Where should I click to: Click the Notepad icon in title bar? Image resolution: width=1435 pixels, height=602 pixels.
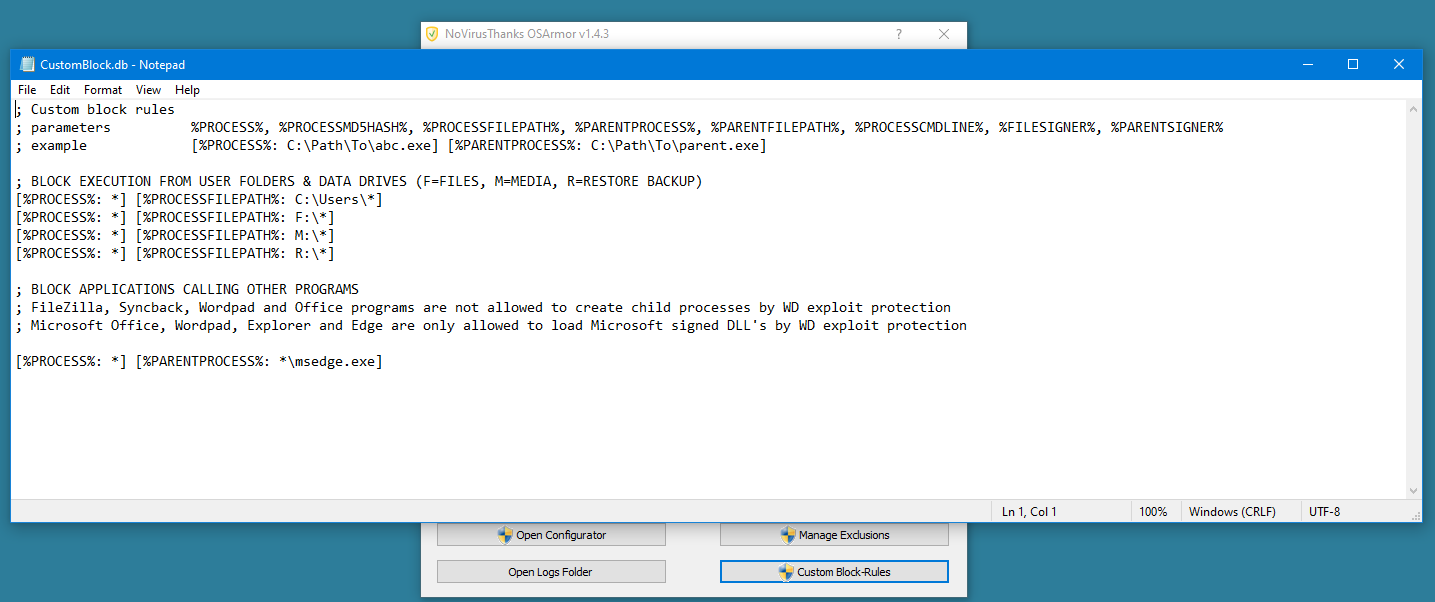point(27,64)
